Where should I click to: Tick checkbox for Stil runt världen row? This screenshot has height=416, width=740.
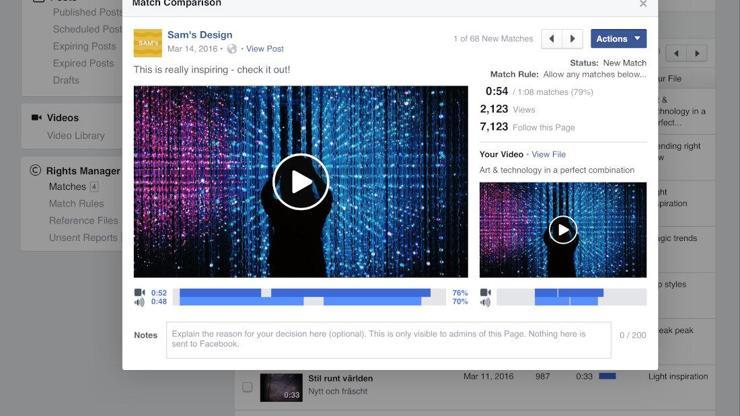point(247,386)
